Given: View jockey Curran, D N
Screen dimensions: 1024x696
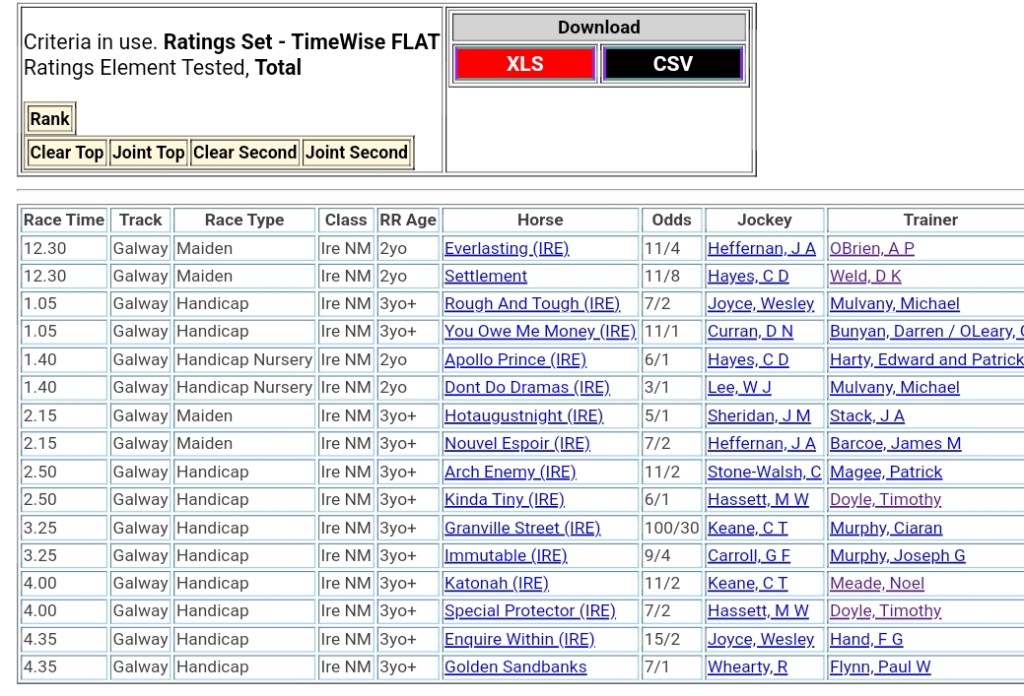Looking at the screenshot, I should (750, 332).
